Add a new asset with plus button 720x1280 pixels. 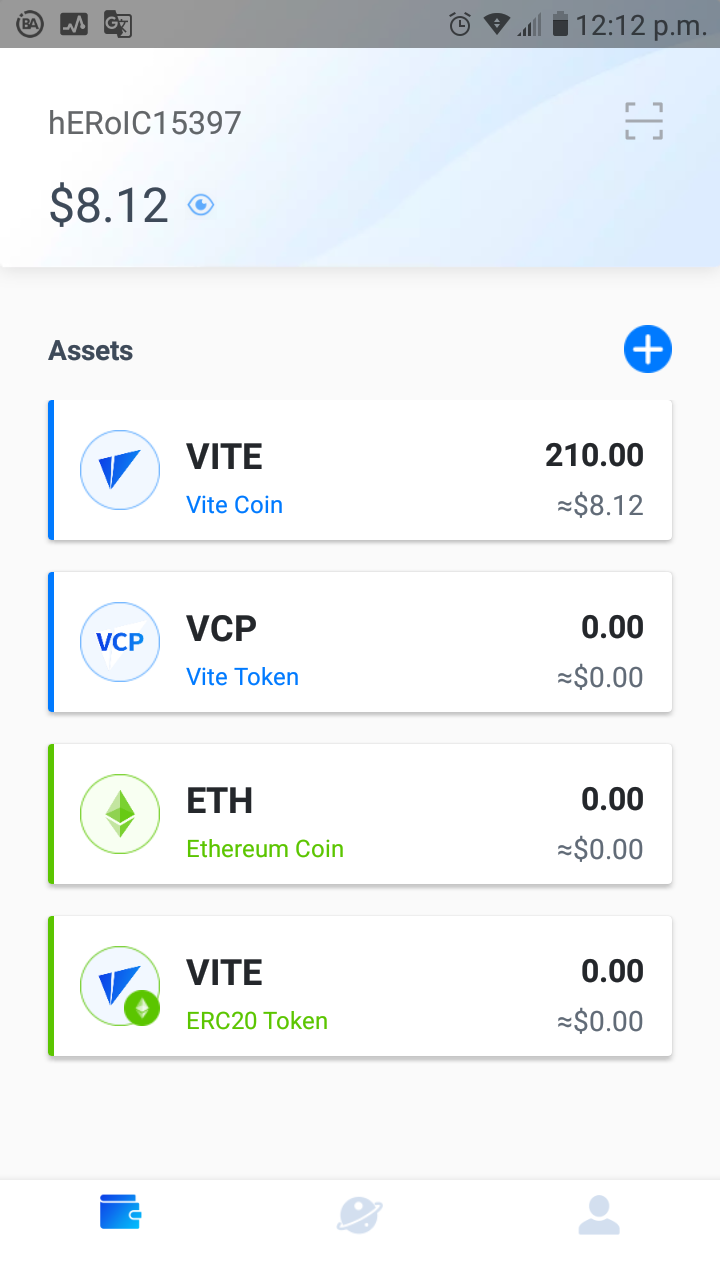(x=647, y=350)
